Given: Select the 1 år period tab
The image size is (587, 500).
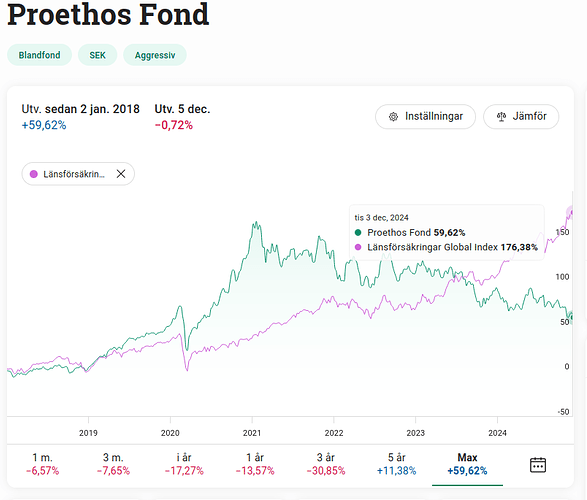Looking at the screenshot, I should [x=255, y=464].
